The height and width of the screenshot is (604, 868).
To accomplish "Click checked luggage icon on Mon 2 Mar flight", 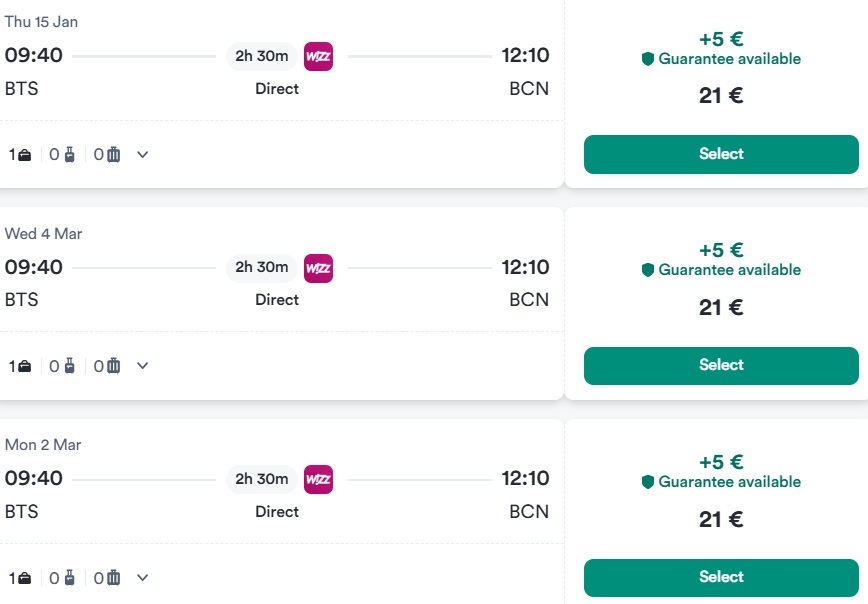I will tap(113, 578).
